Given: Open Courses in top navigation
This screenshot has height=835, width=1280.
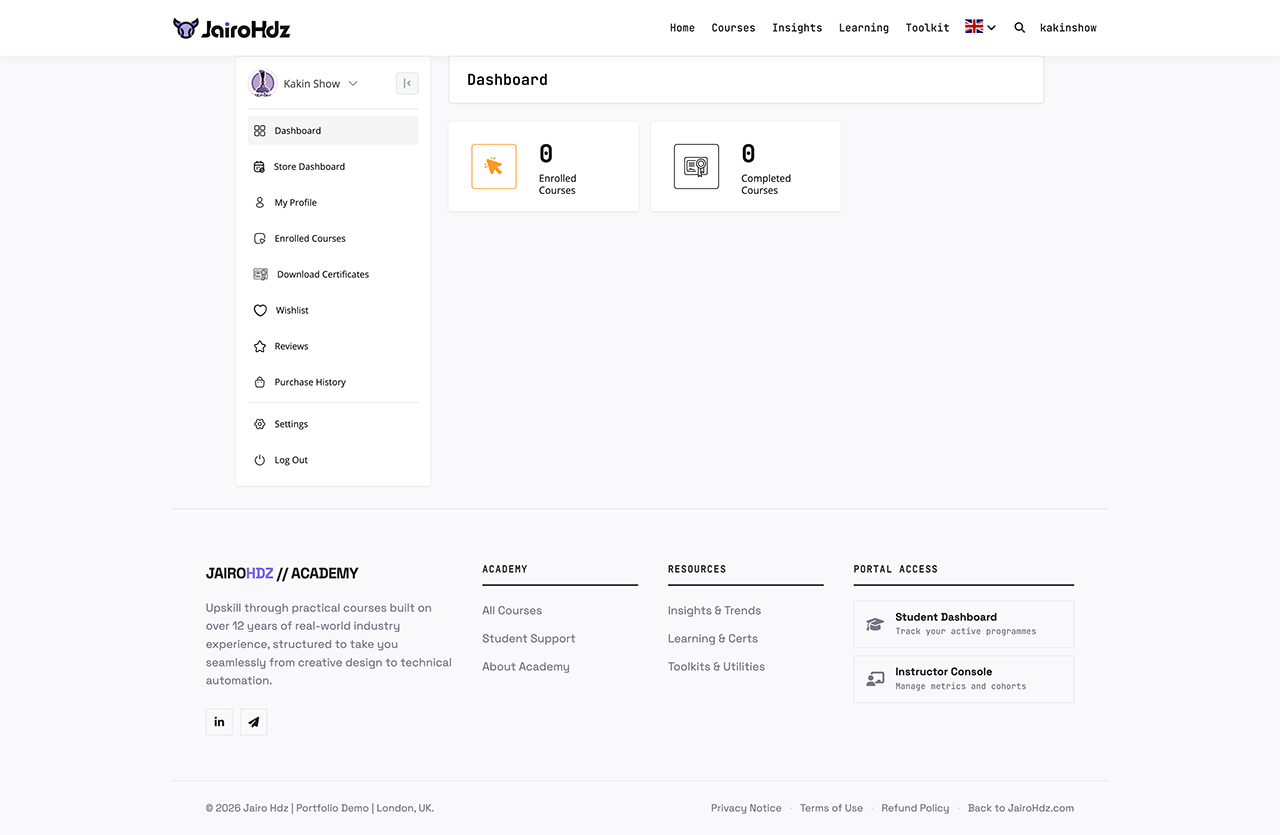Looking at the screenshot, I should point(733,28).
